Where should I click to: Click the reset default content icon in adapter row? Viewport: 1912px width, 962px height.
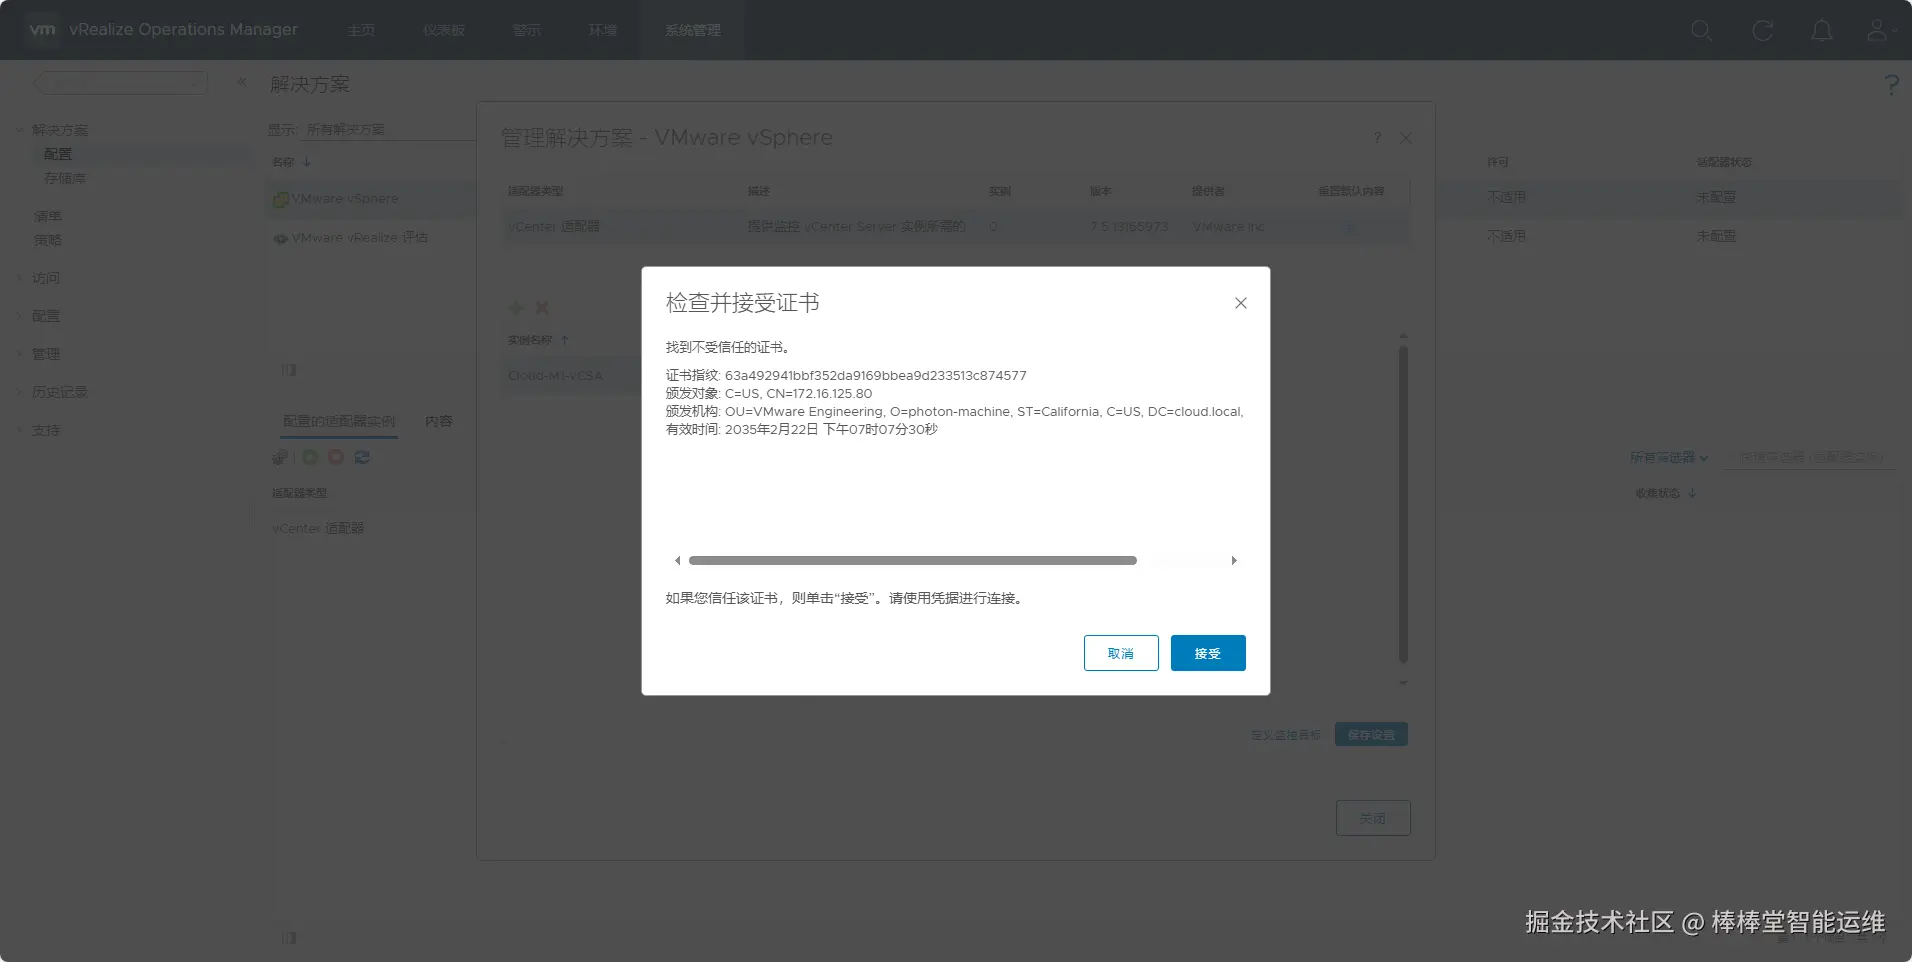(x=1350, y=227)
